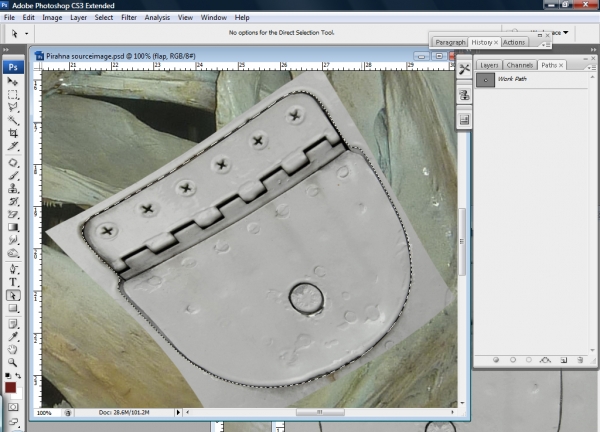Viewport: 600px width, 432px height.
Task: Create new path in Paths panel
Action: click(x=564, y=360)
